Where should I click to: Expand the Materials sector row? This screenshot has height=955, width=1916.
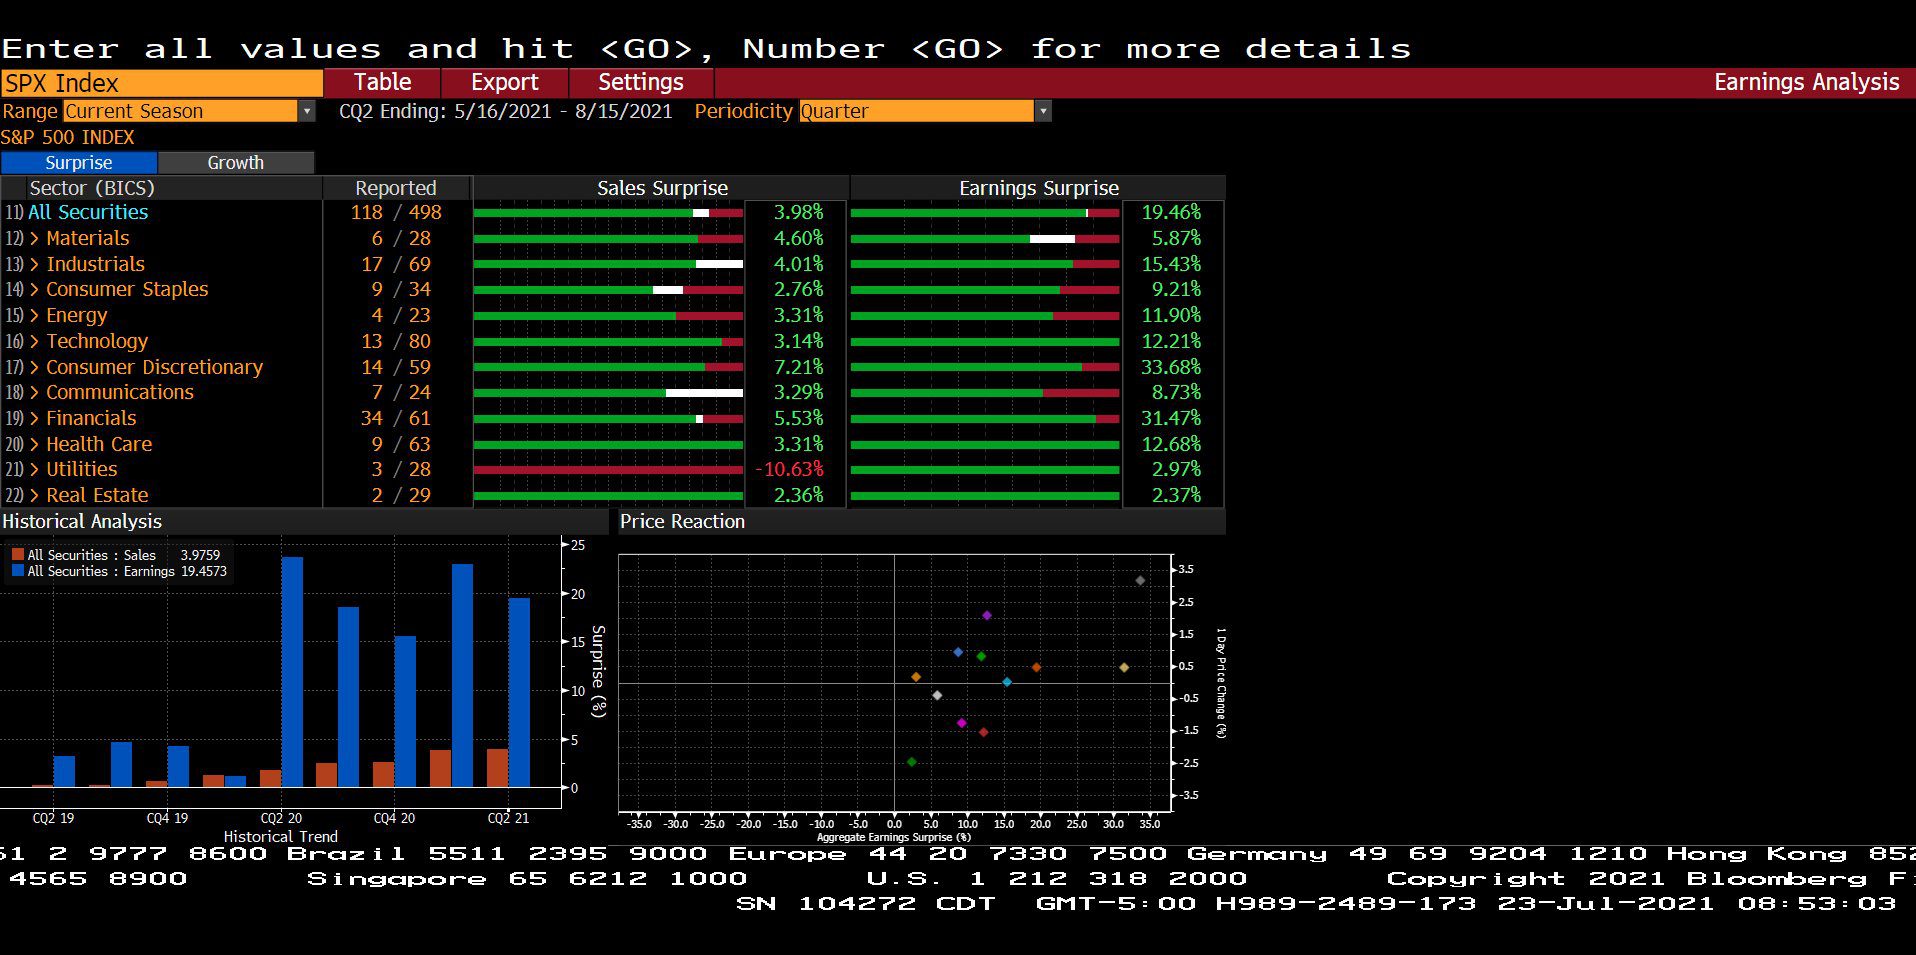coord(160,238)
